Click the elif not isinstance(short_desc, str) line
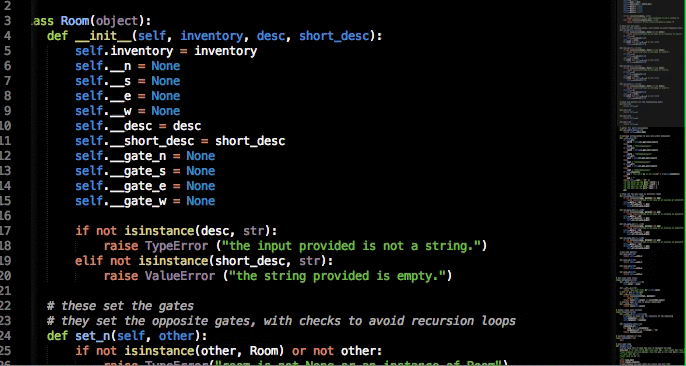The image size is (686, 366). (x=204, y=261)
